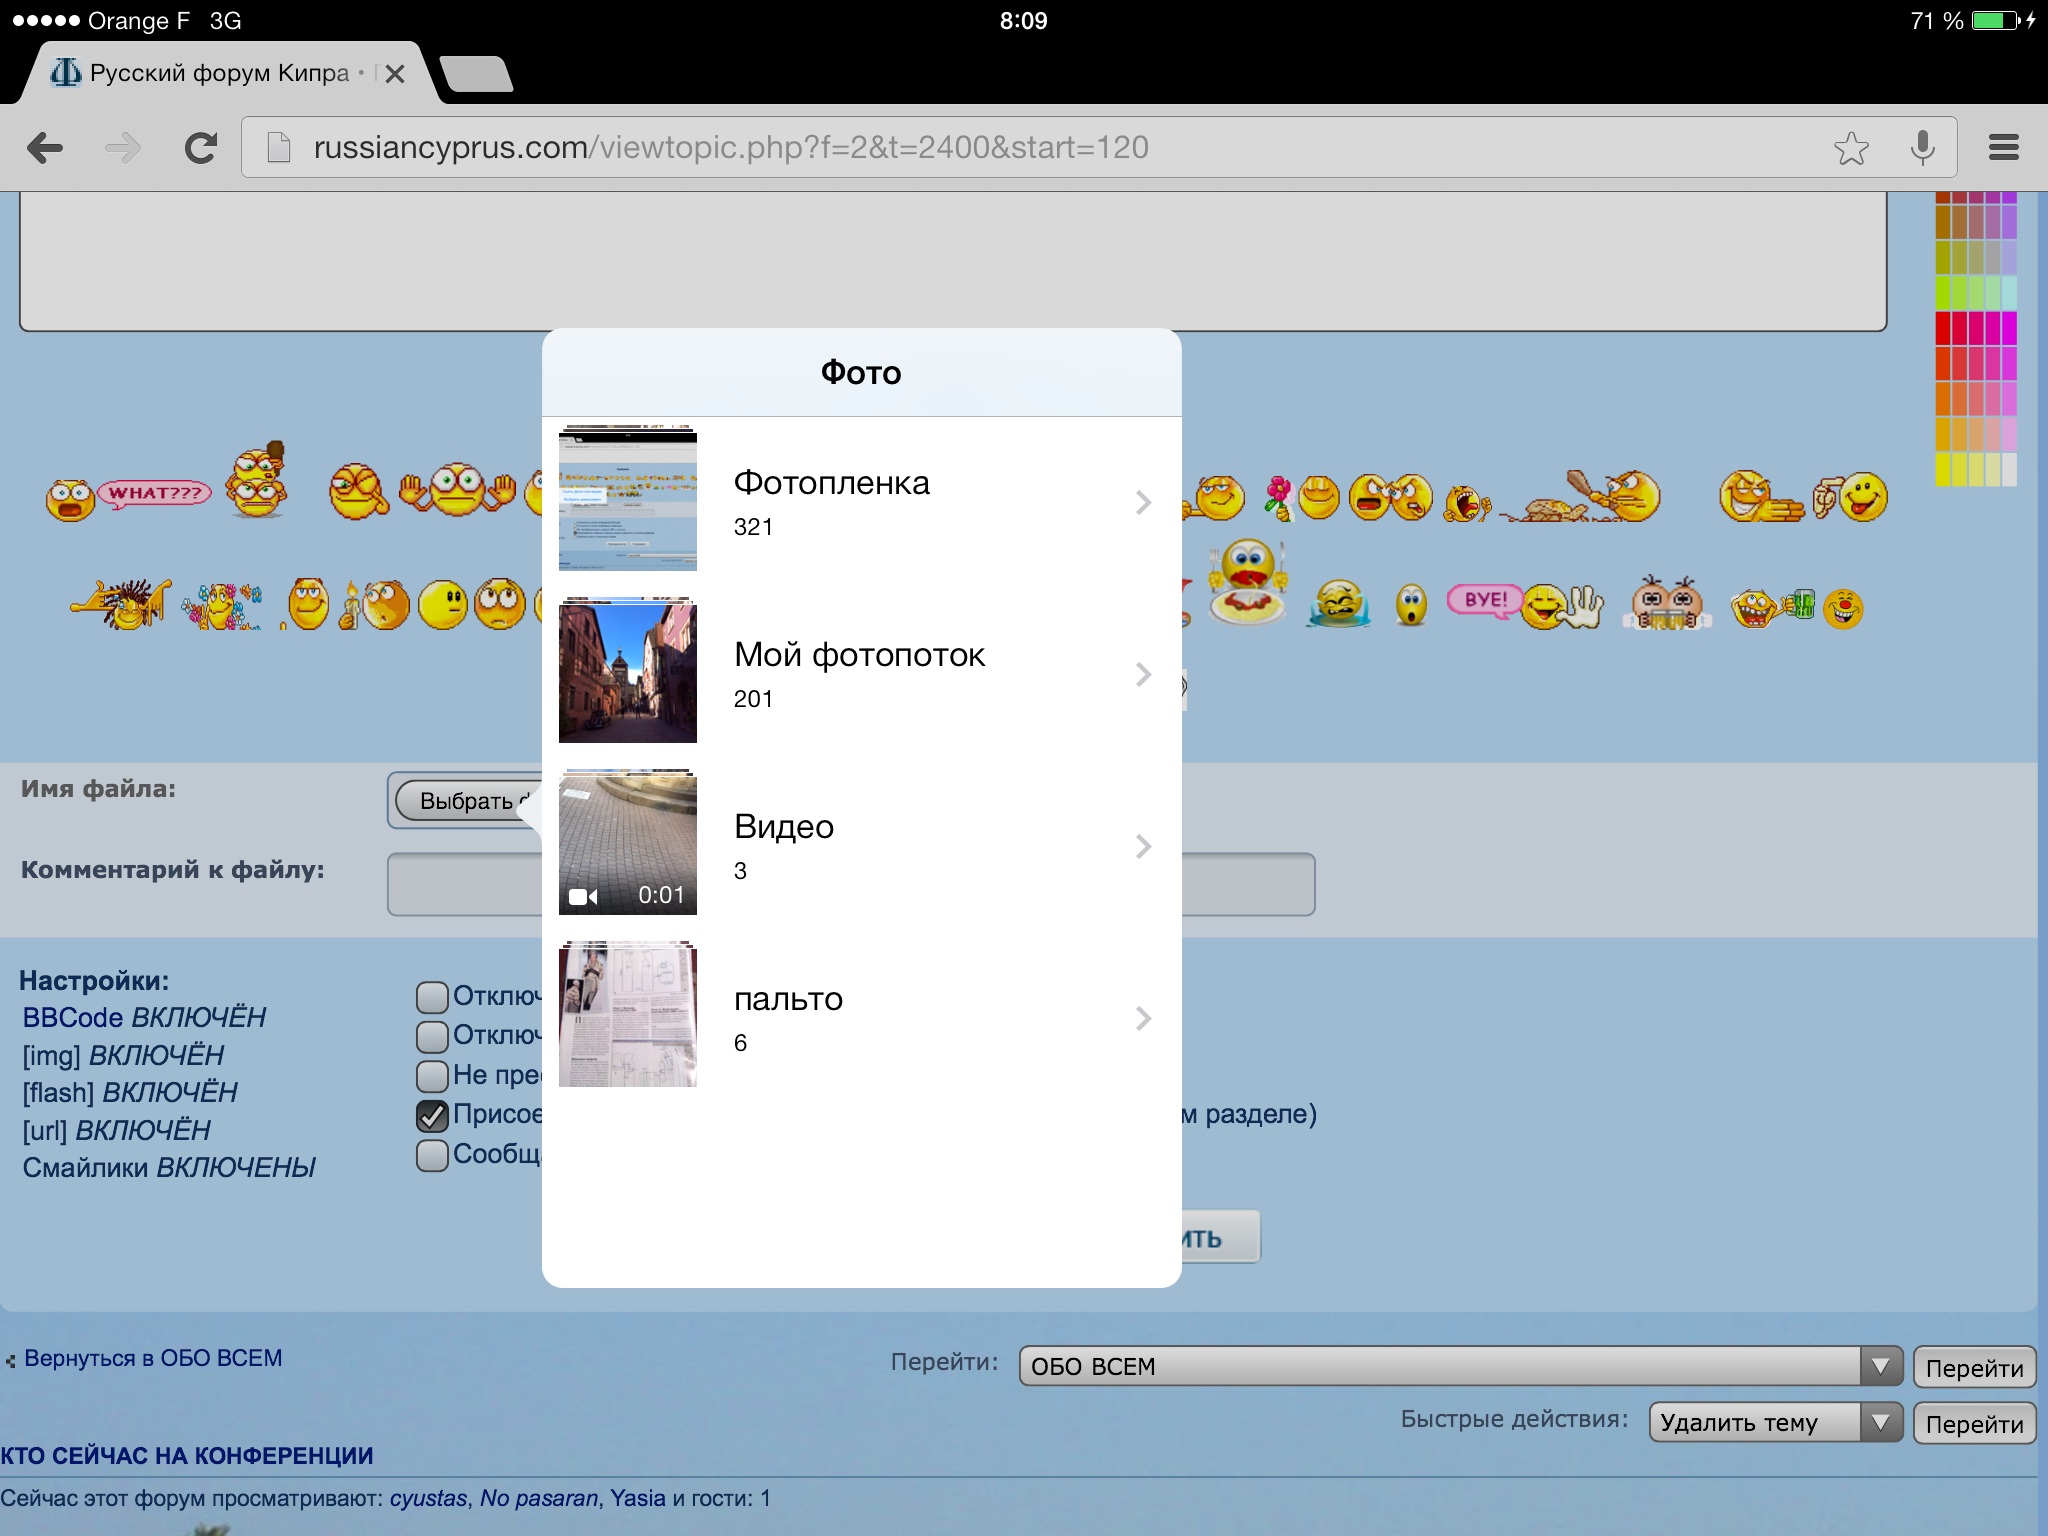The width and height of the screenshot is (2048, 1536).
Task: Pick the bright red color swatch
Action: [x=1944, y=328]
